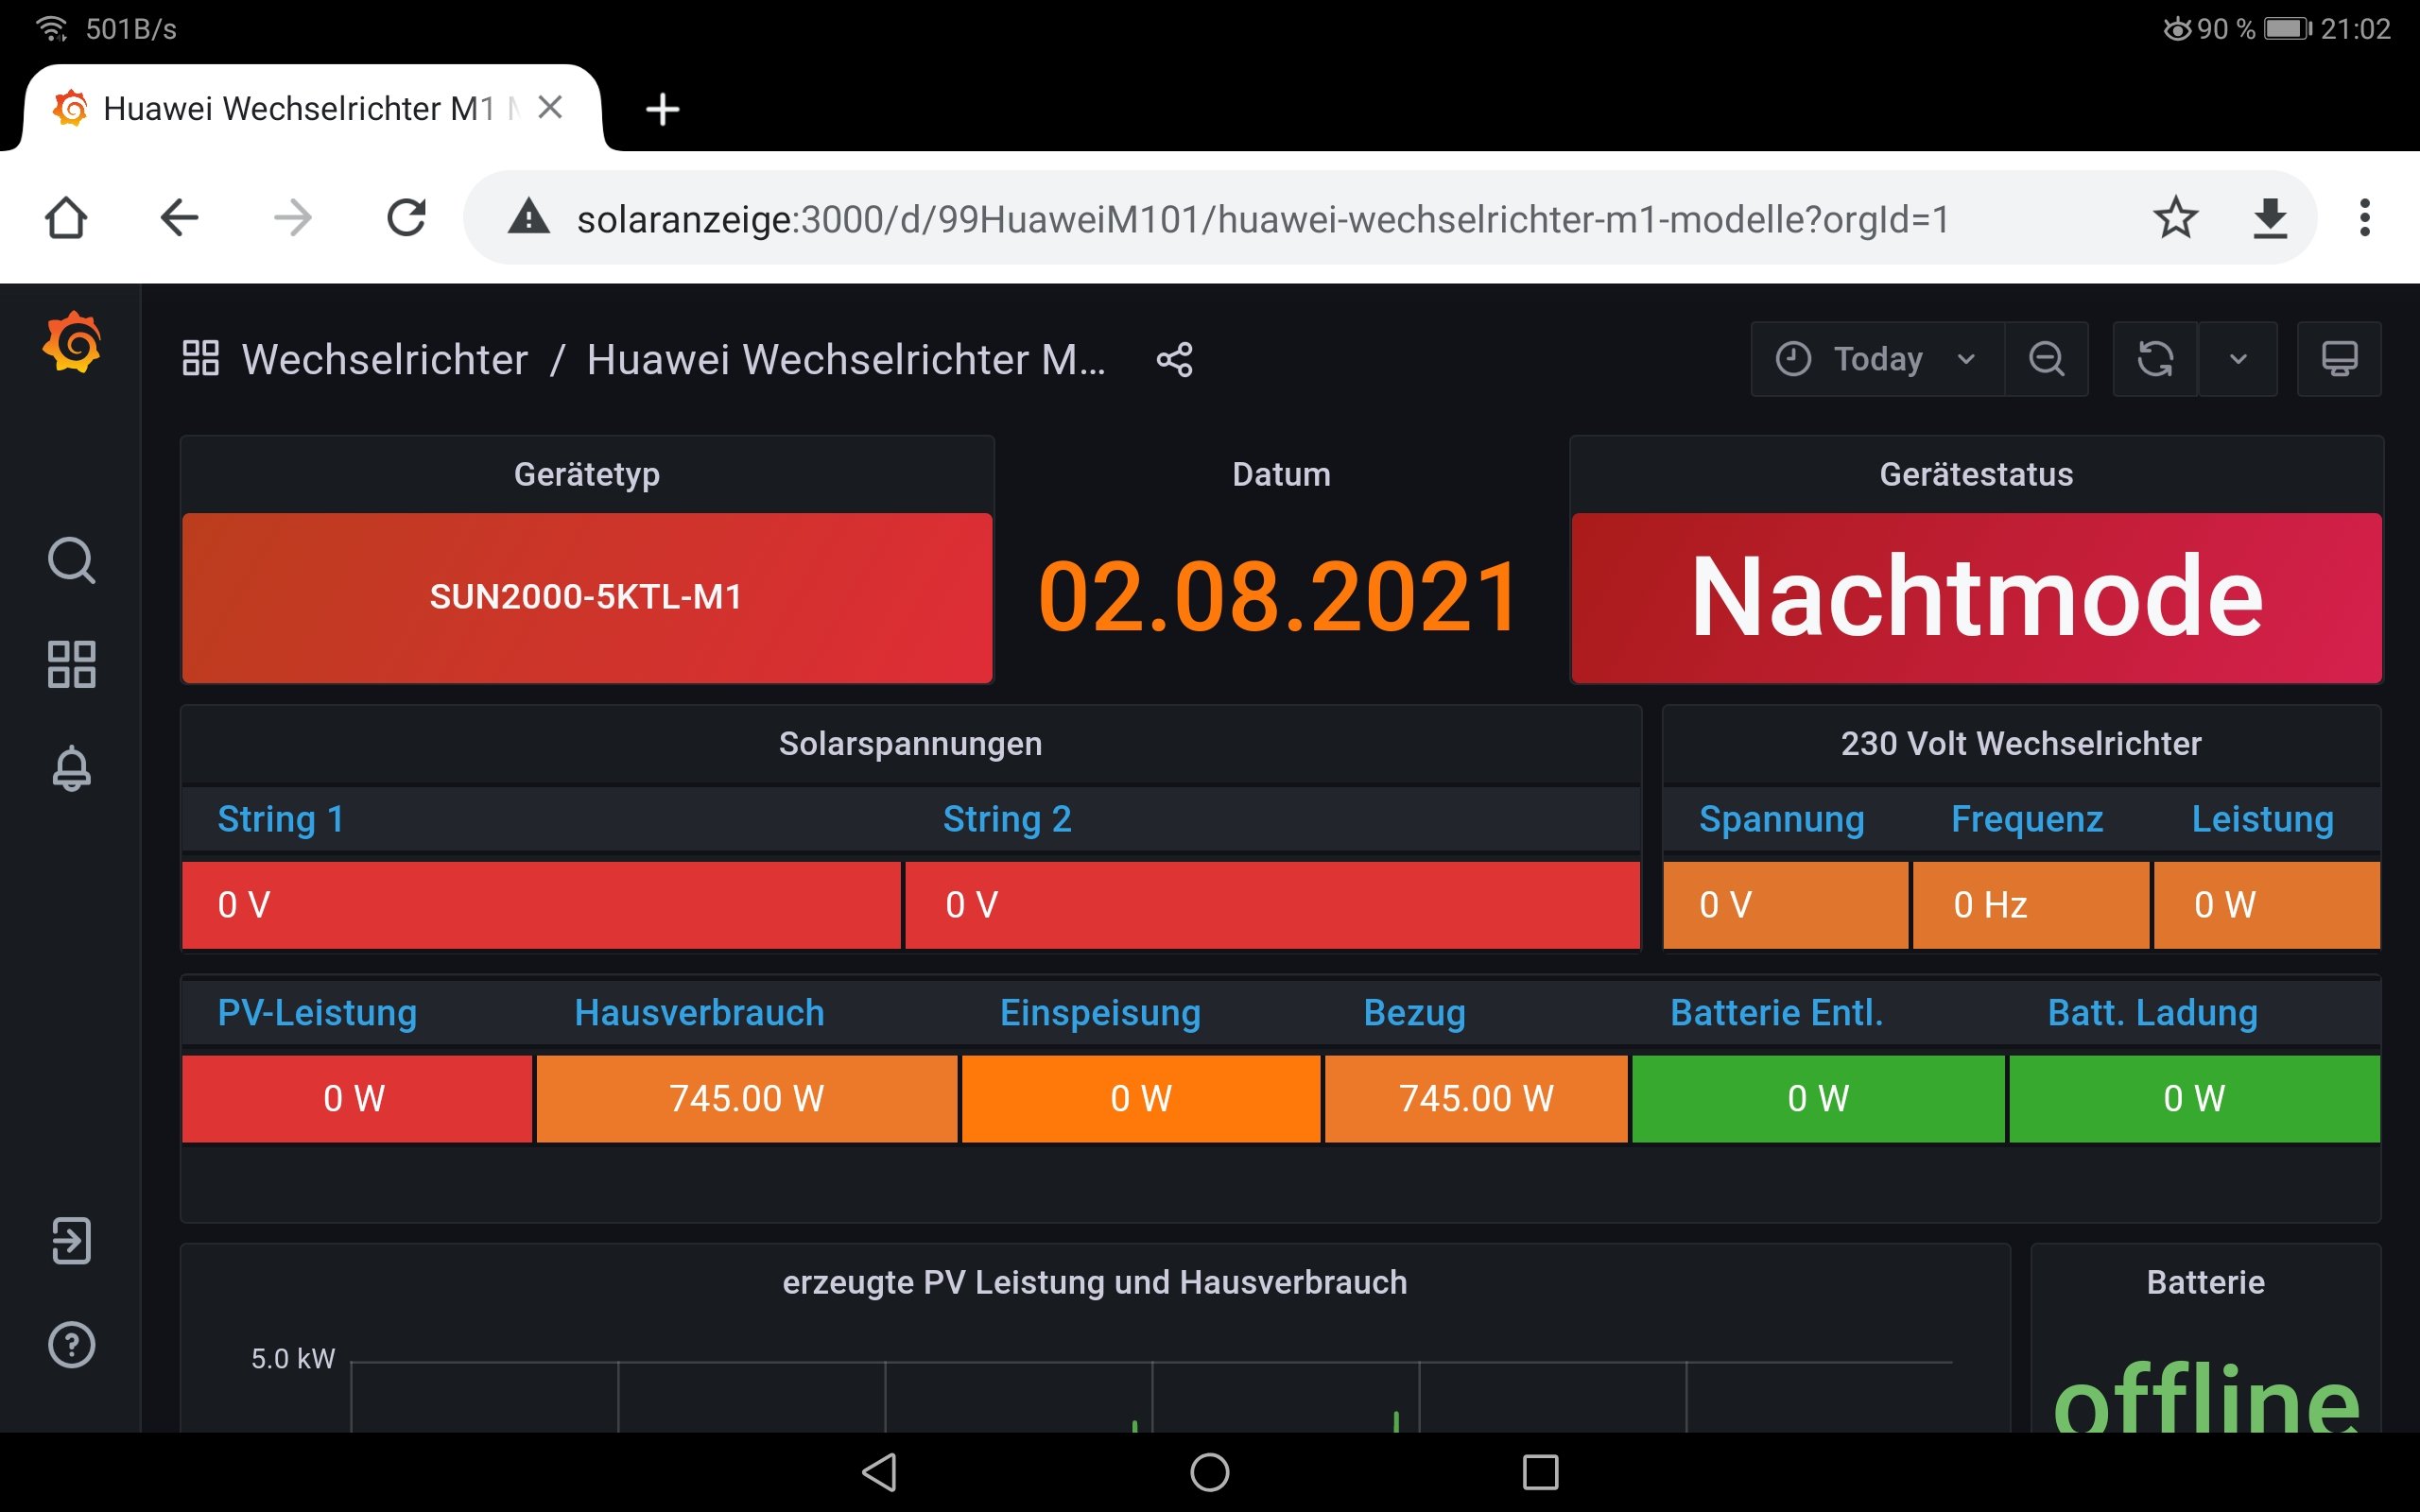The image size is (2420, 1512).
Task: Open the Dashboards sidebar icon
Action: tap(72, 664)
